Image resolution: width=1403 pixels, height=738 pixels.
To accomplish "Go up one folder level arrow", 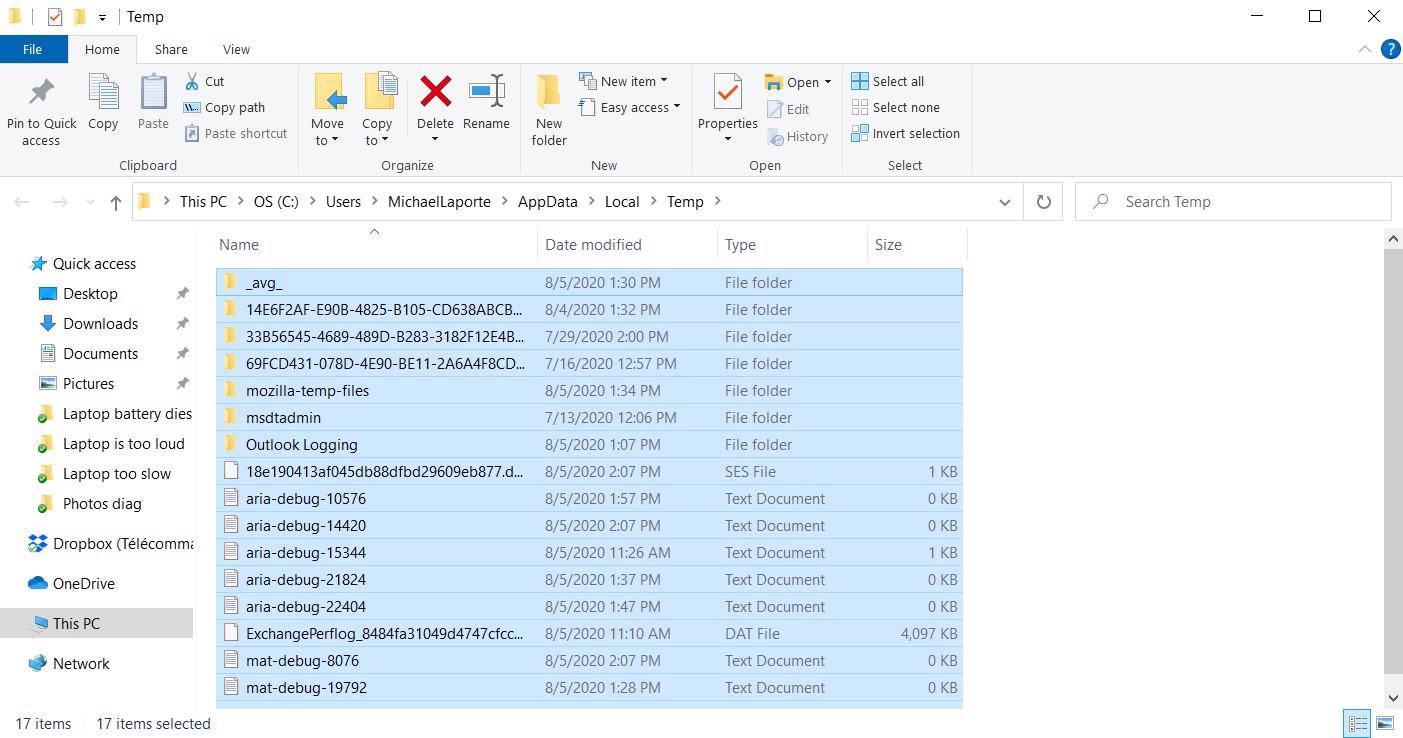I will coord(115,202).
